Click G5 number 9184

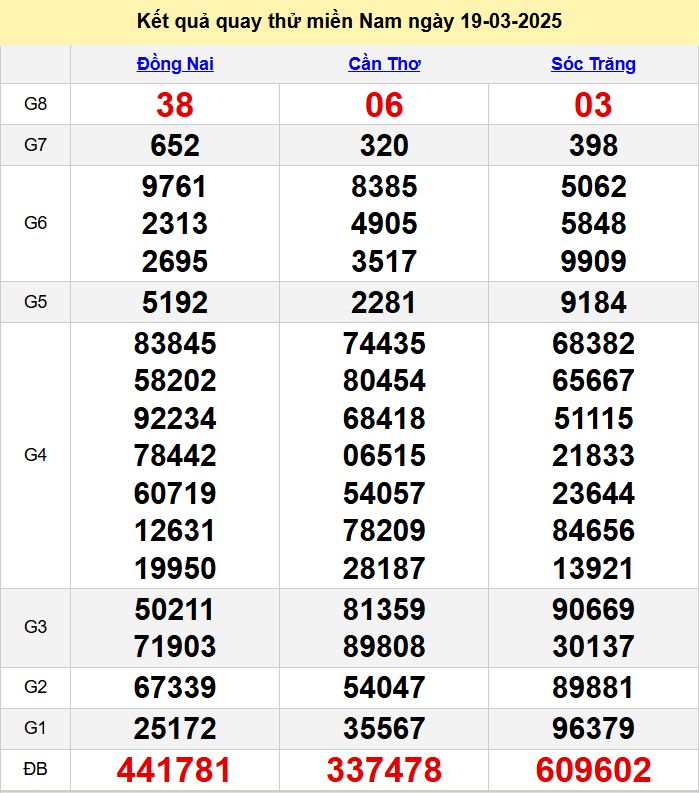click(x=593, y=303)
